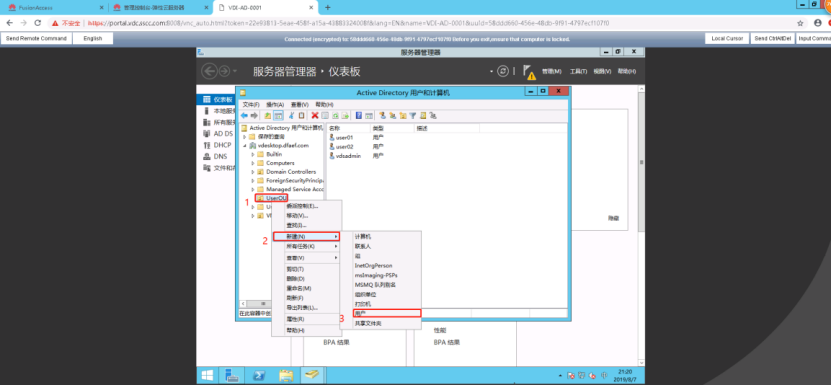Toggle the Show/Hide Console Tree toolbar icon
Viewport: 831px width, 385px height.
coord(278,116)
